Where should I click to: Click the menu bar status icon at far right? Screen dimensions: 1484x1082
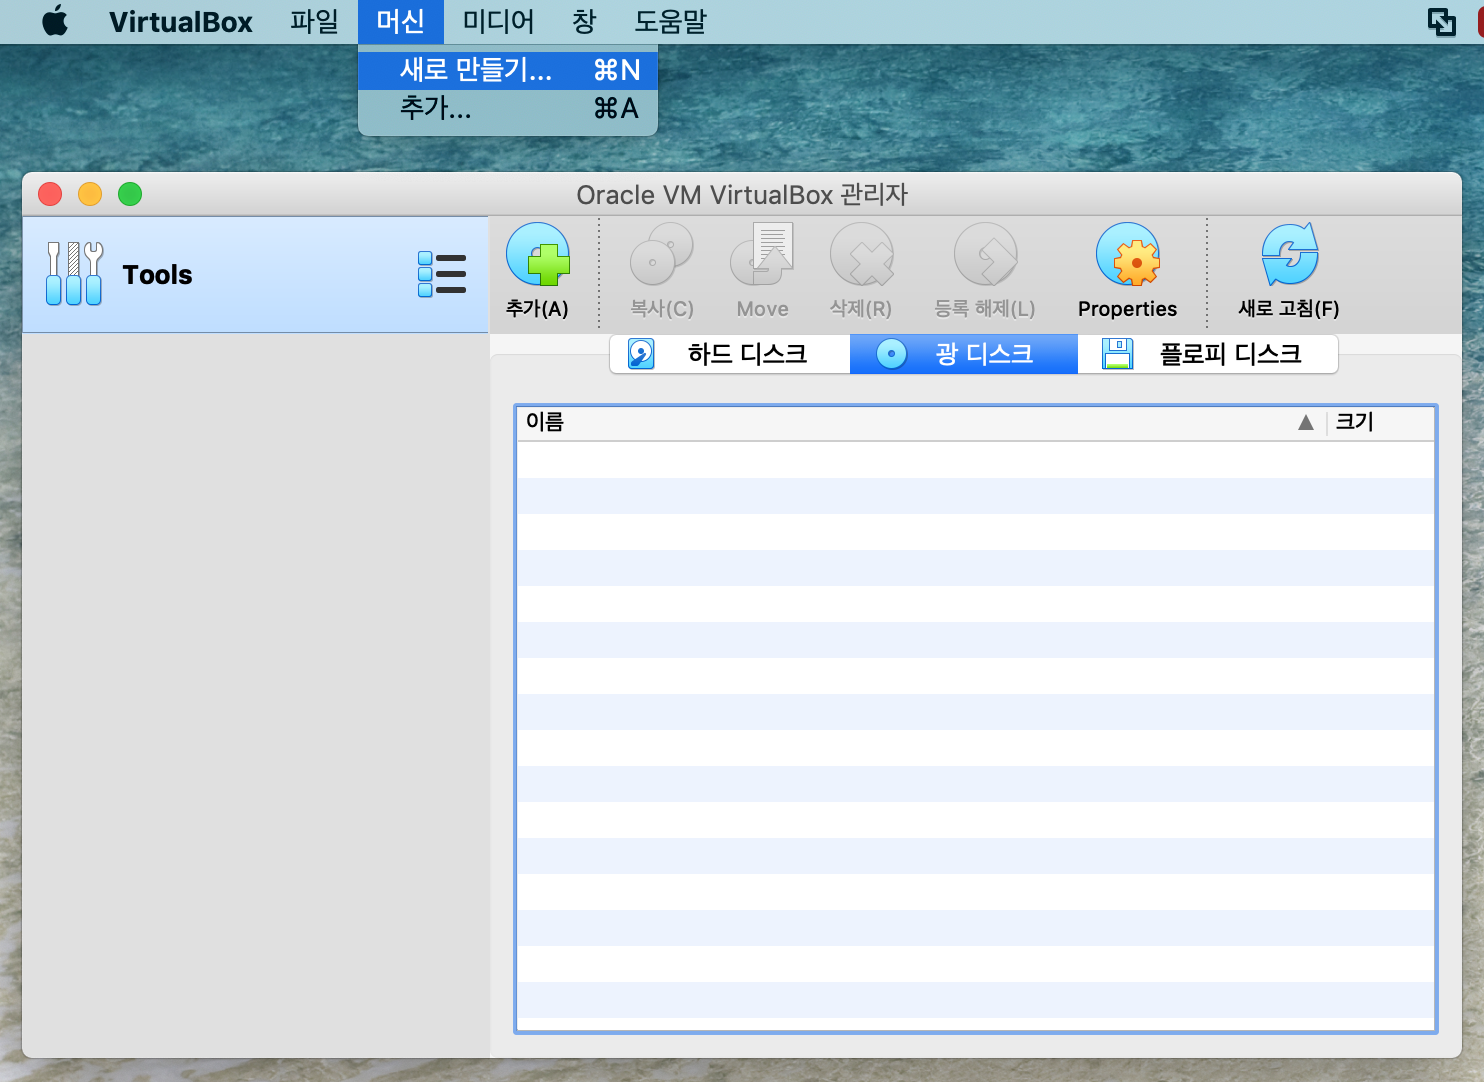click(1441, 21)
